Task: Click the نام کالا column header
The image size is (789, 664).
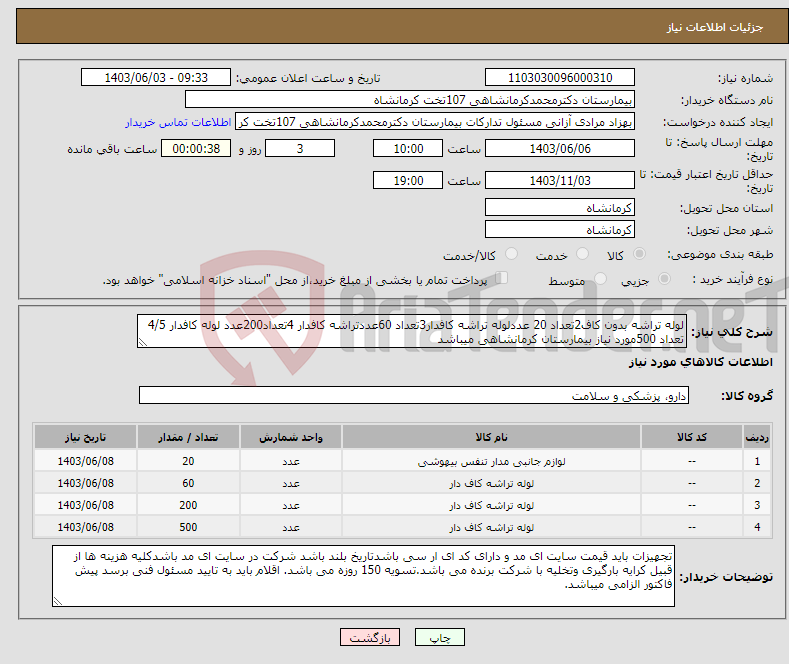Action: 491,437
